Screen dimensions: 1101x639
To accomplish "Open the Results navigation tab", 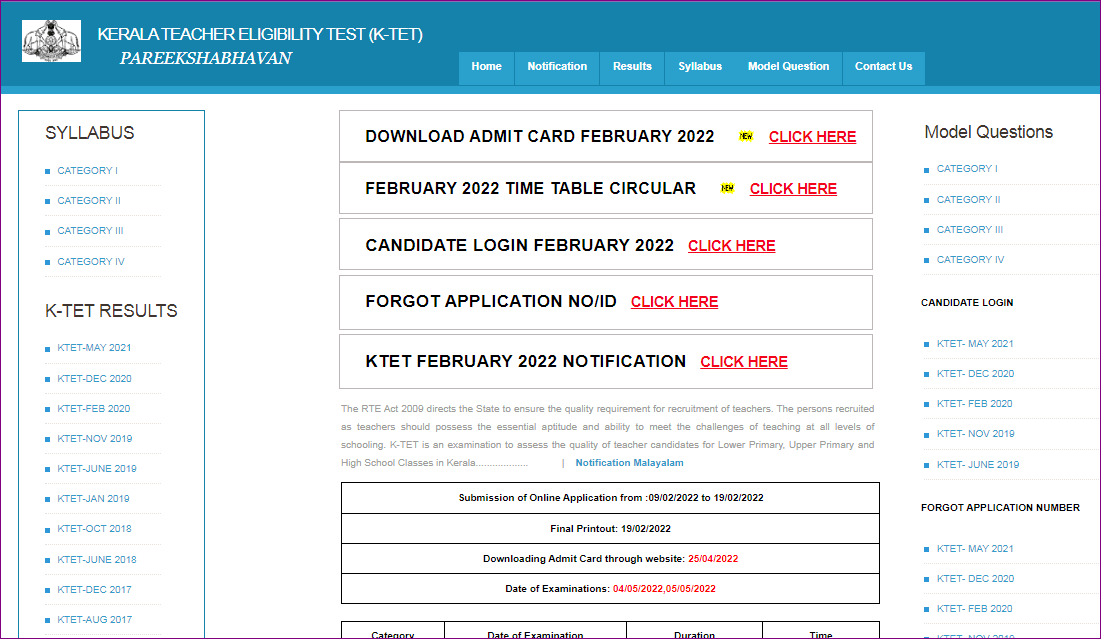I will [x=632, y=67].
